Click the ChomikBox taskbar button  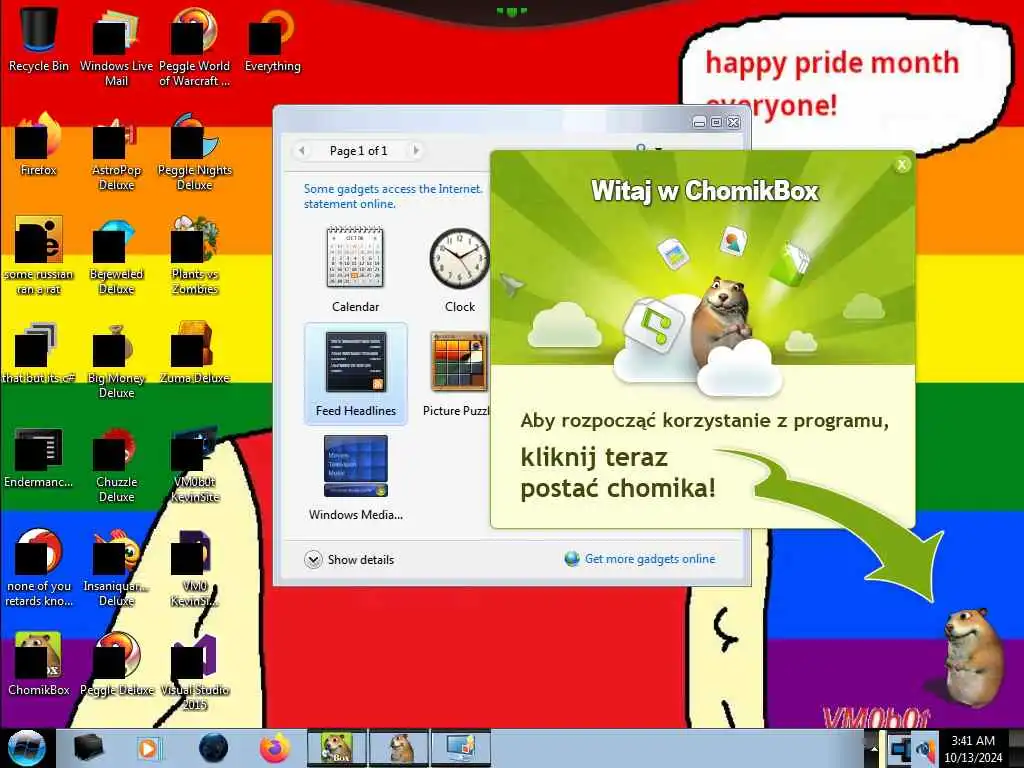tap(337, 748)
